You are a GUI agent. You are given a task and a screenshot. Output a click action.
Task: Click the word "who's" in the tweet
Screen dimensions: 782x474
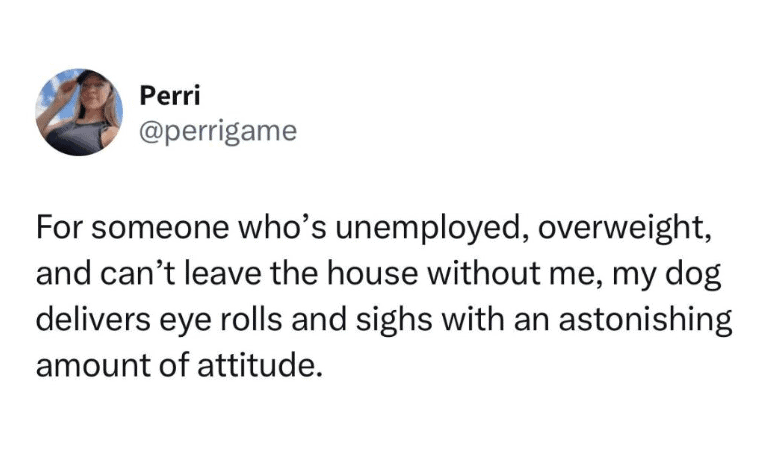click(283, 228)
